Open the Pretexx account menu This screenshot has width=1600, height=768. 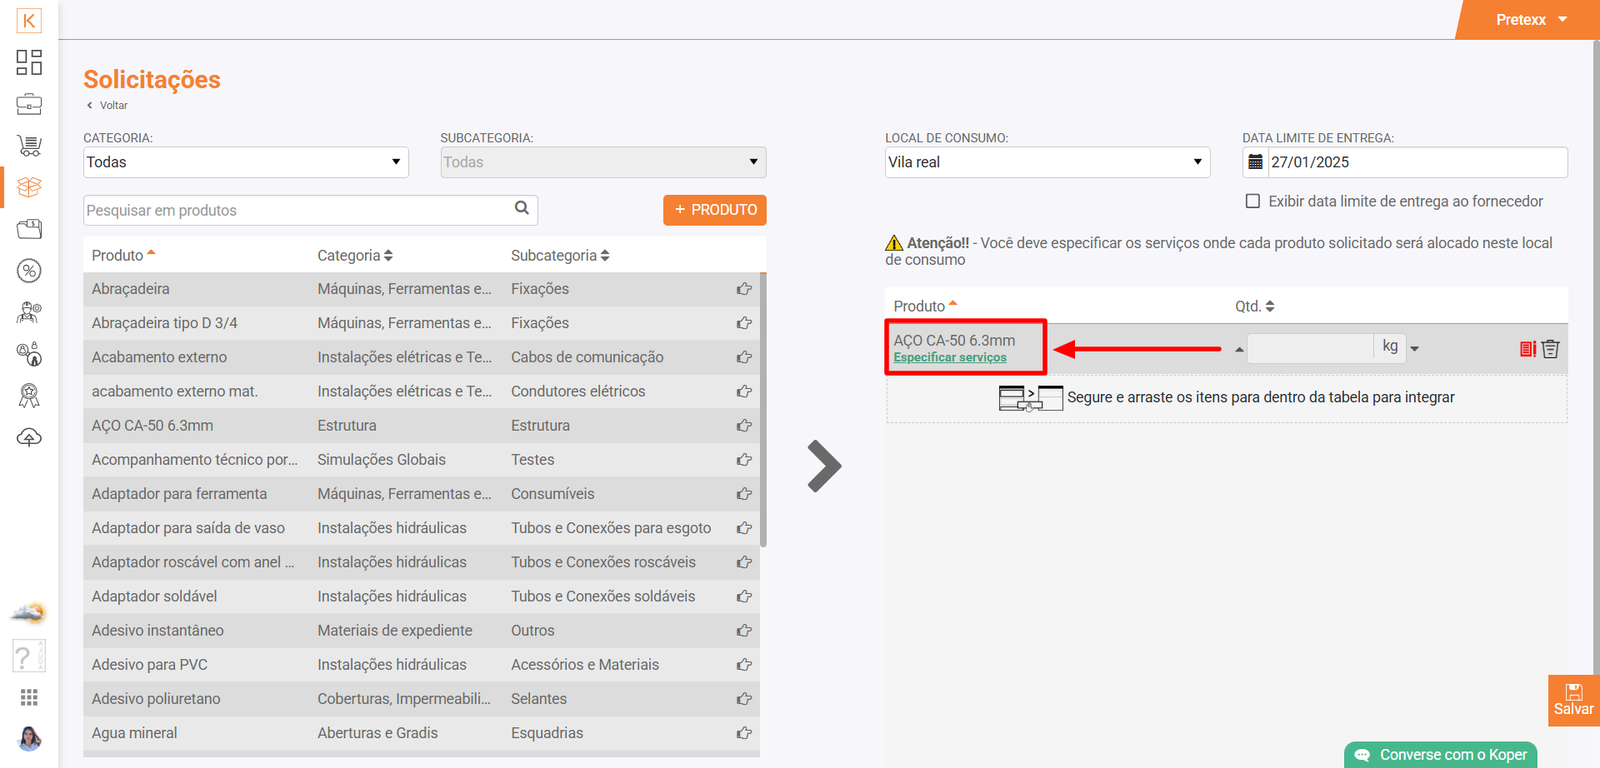(x=1530, y=20)
